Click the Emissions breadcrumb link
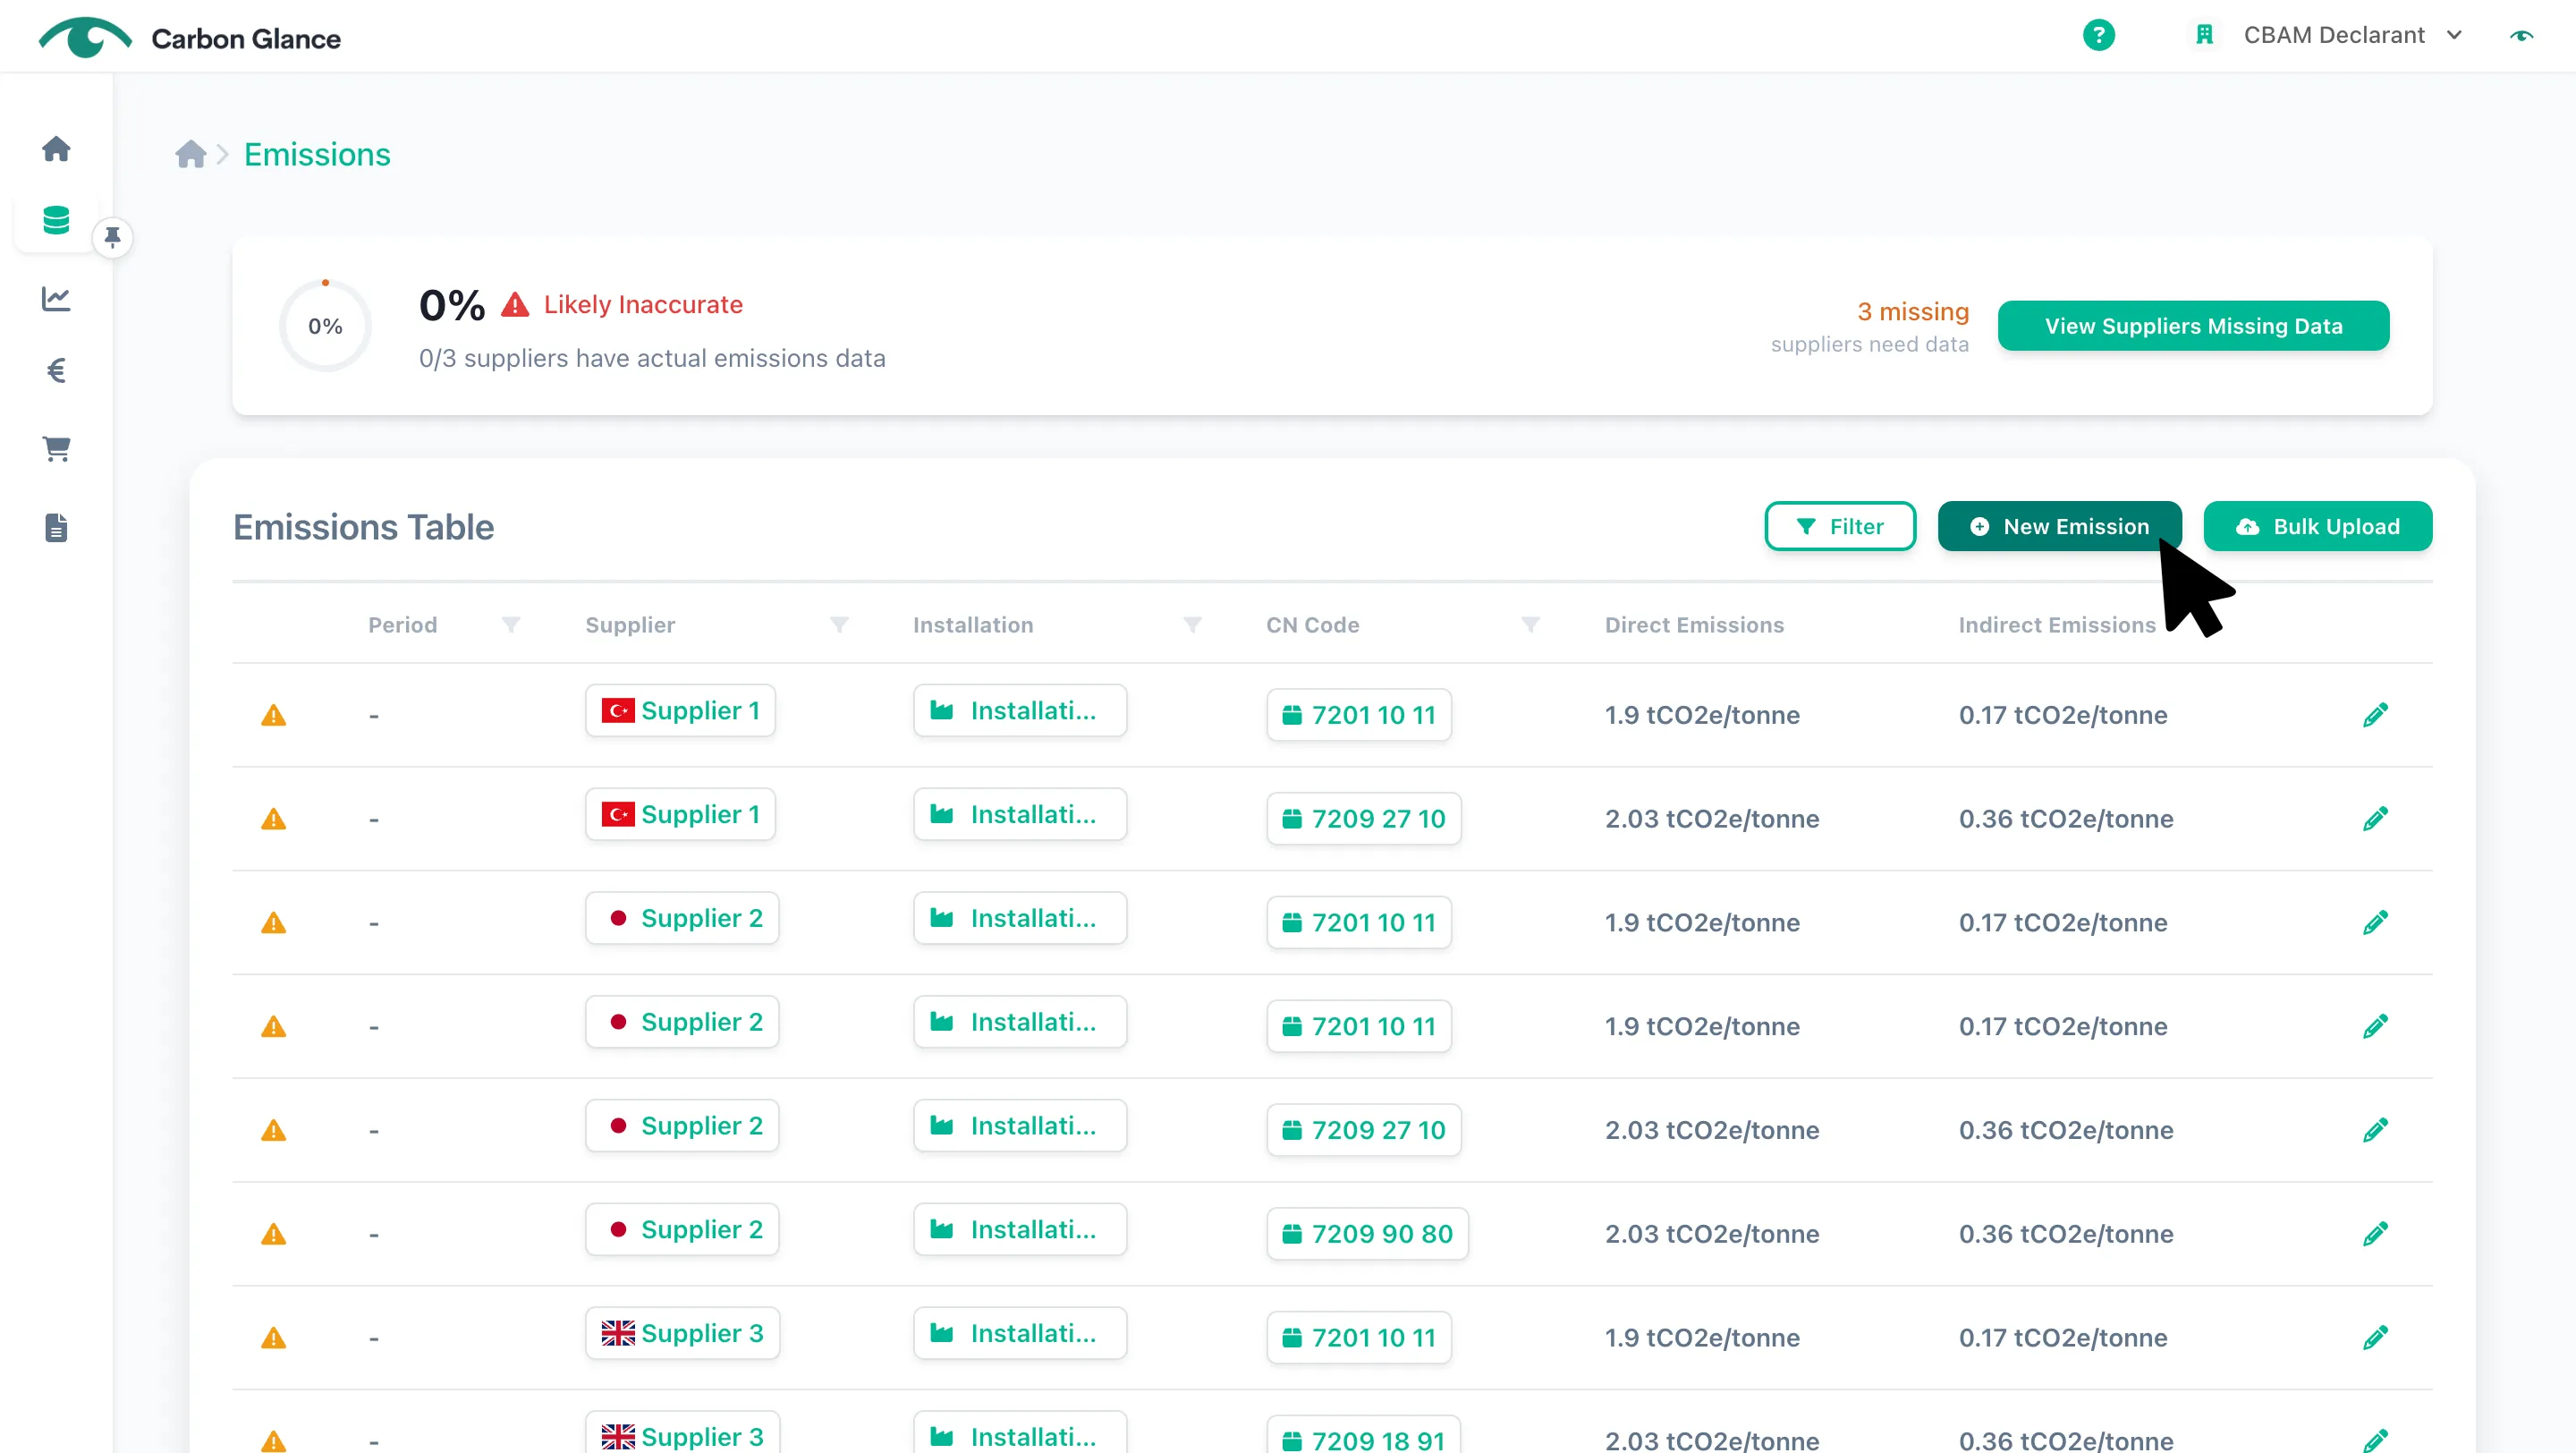 coord(317,154)
